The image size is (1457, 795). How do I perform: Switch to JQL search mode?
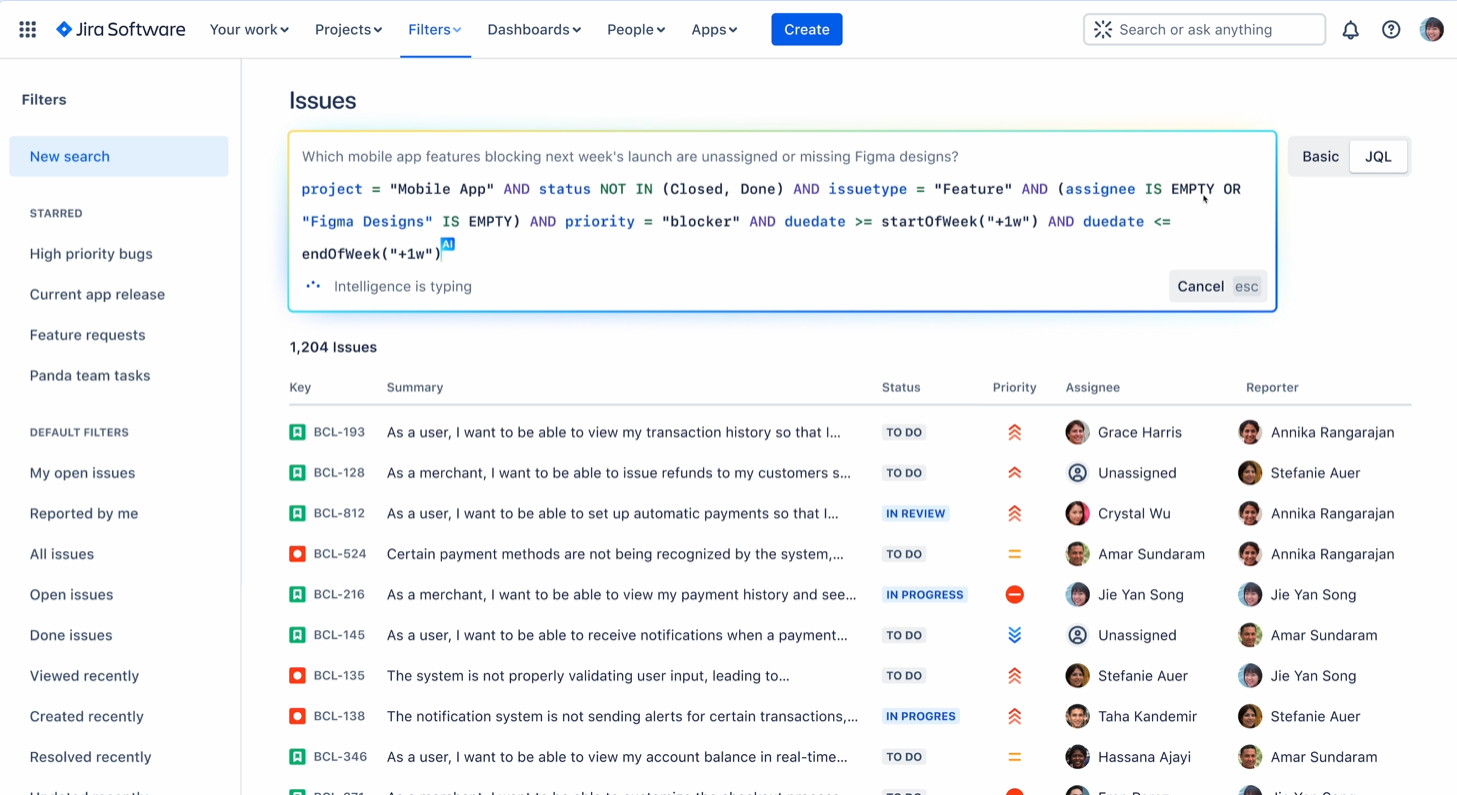(1378, 157)
